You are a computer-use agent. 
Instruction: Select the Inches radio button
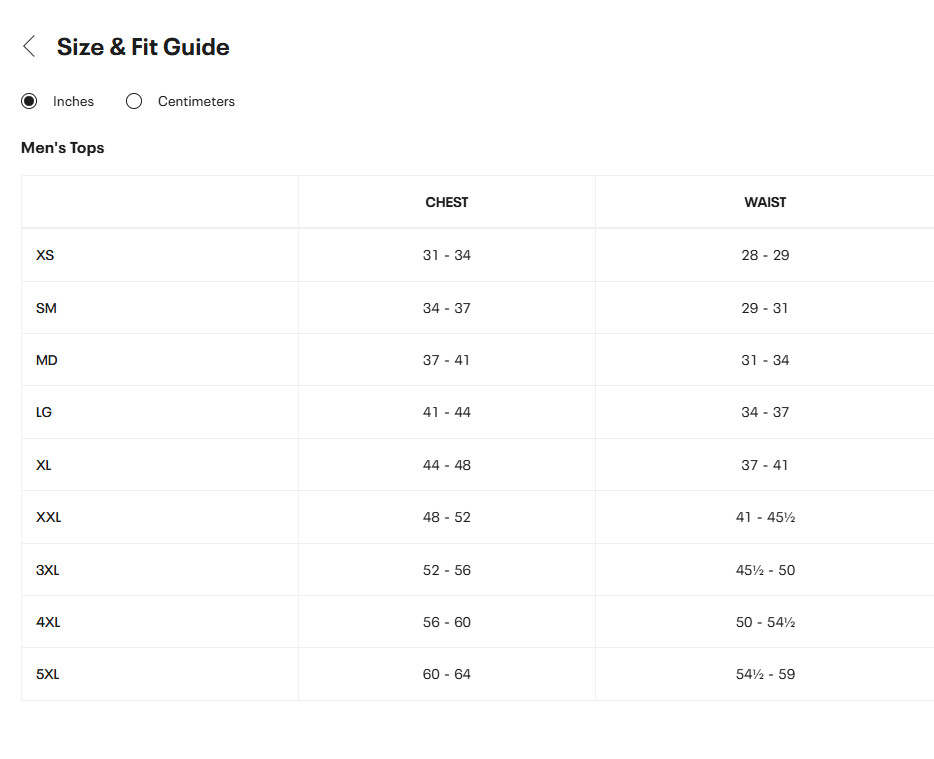pos(29,101)
